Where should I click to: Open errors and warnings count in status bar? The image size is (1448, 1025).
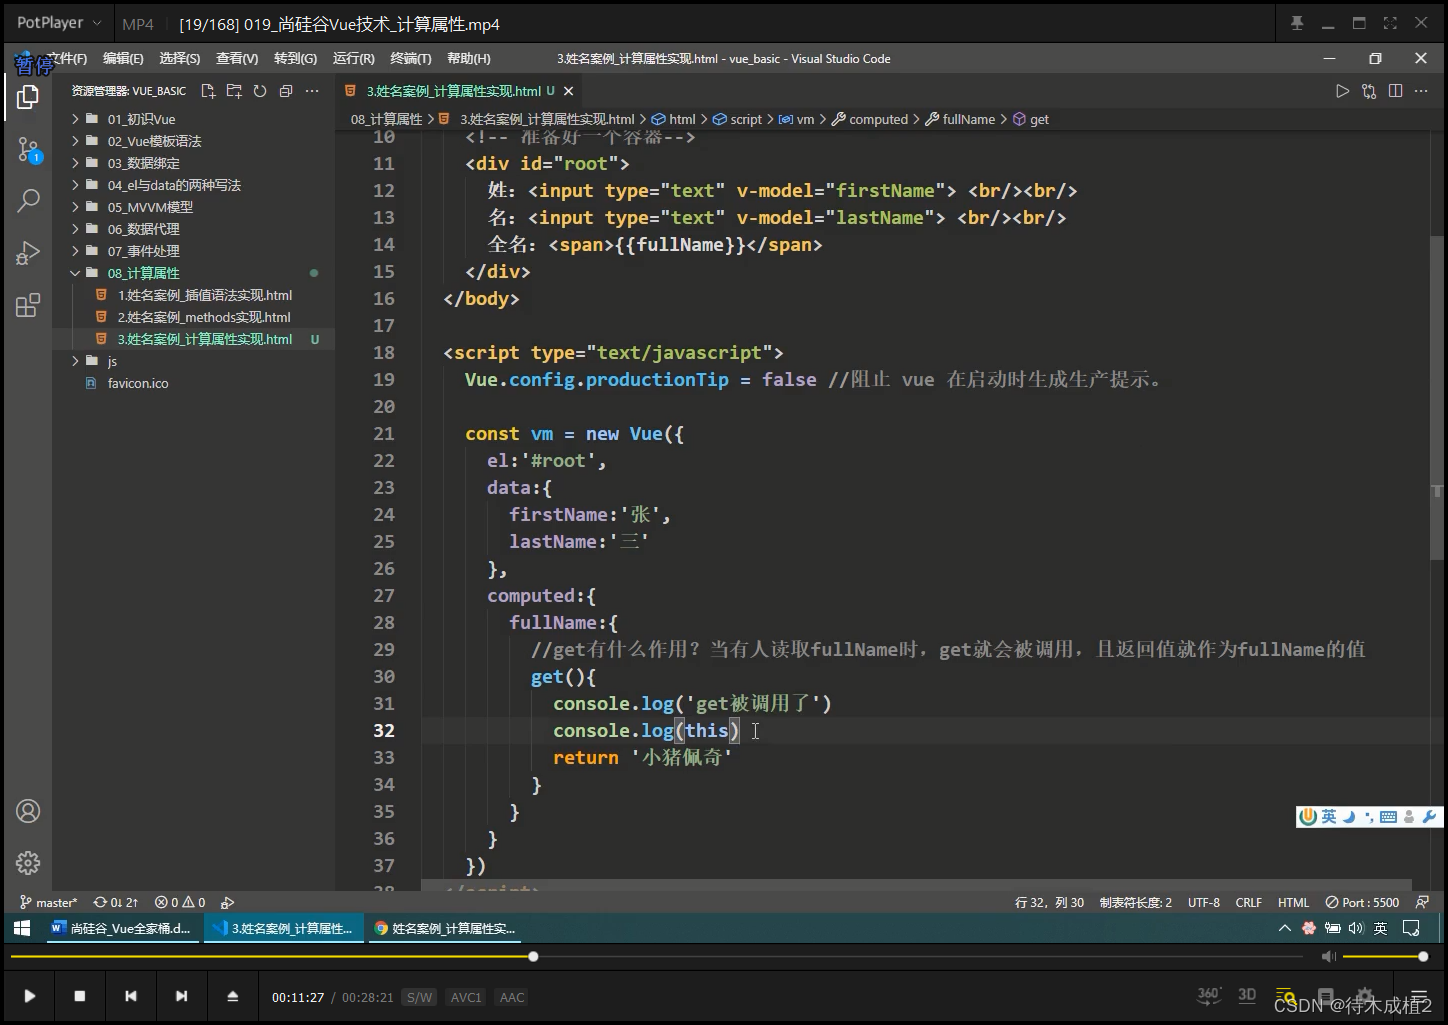180,902
